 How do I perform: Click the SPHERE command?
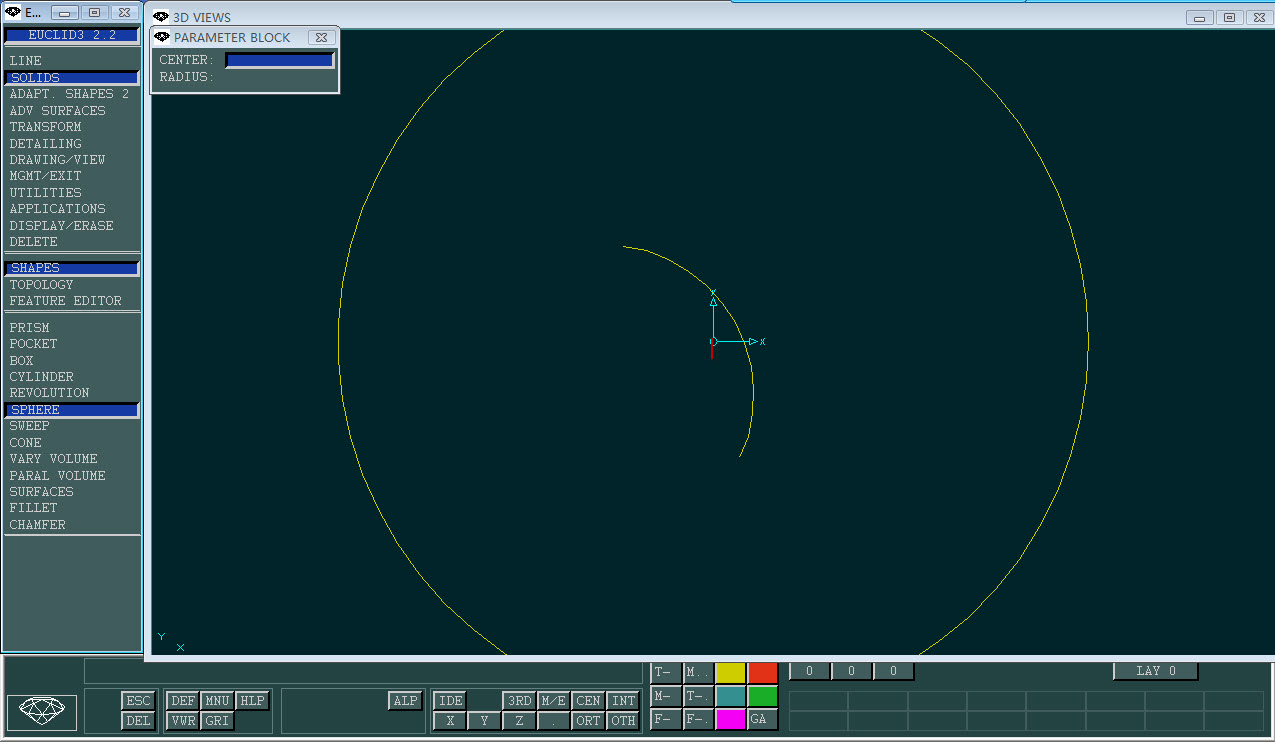(72, 410)
